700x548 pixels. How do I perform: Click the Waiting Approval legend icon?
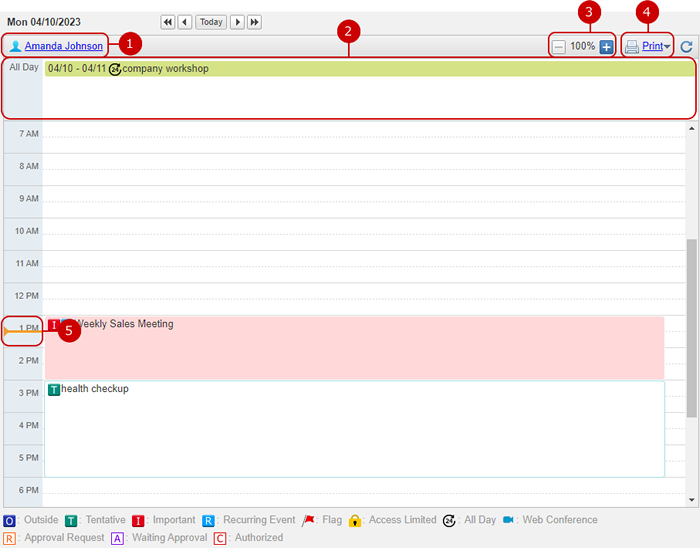117,539
